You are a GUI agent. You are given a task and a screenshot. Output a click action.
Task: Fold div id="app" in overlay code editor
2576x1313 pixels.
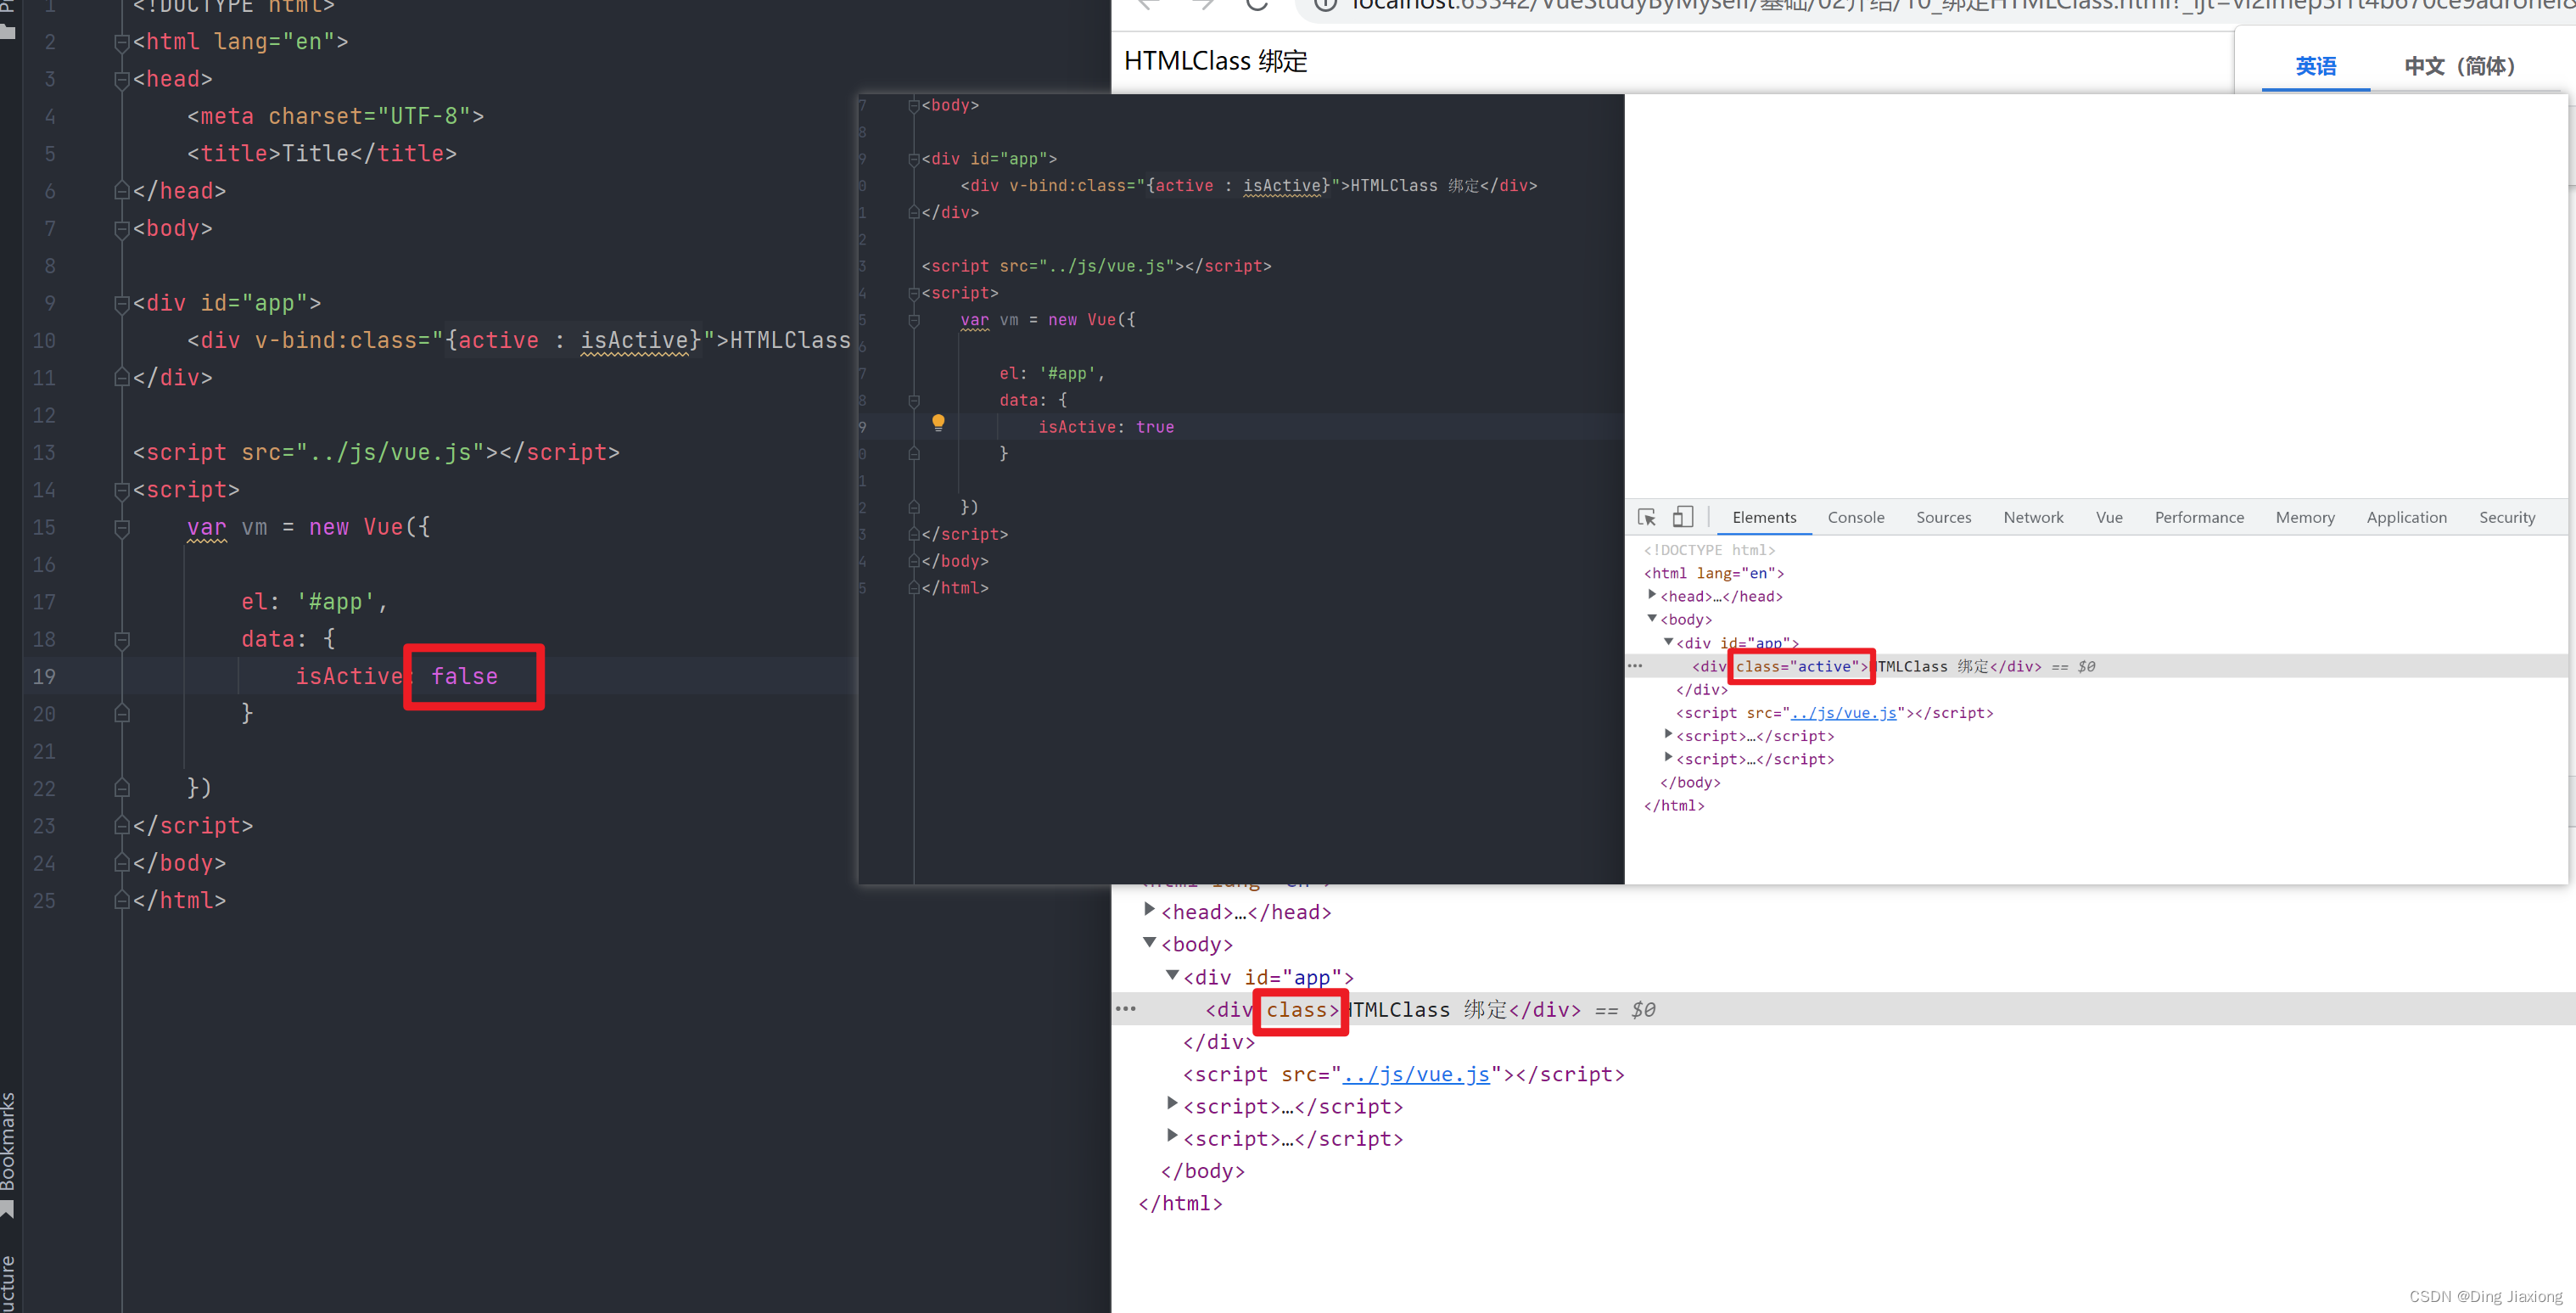pyautogui.click(x=913, y=159)
